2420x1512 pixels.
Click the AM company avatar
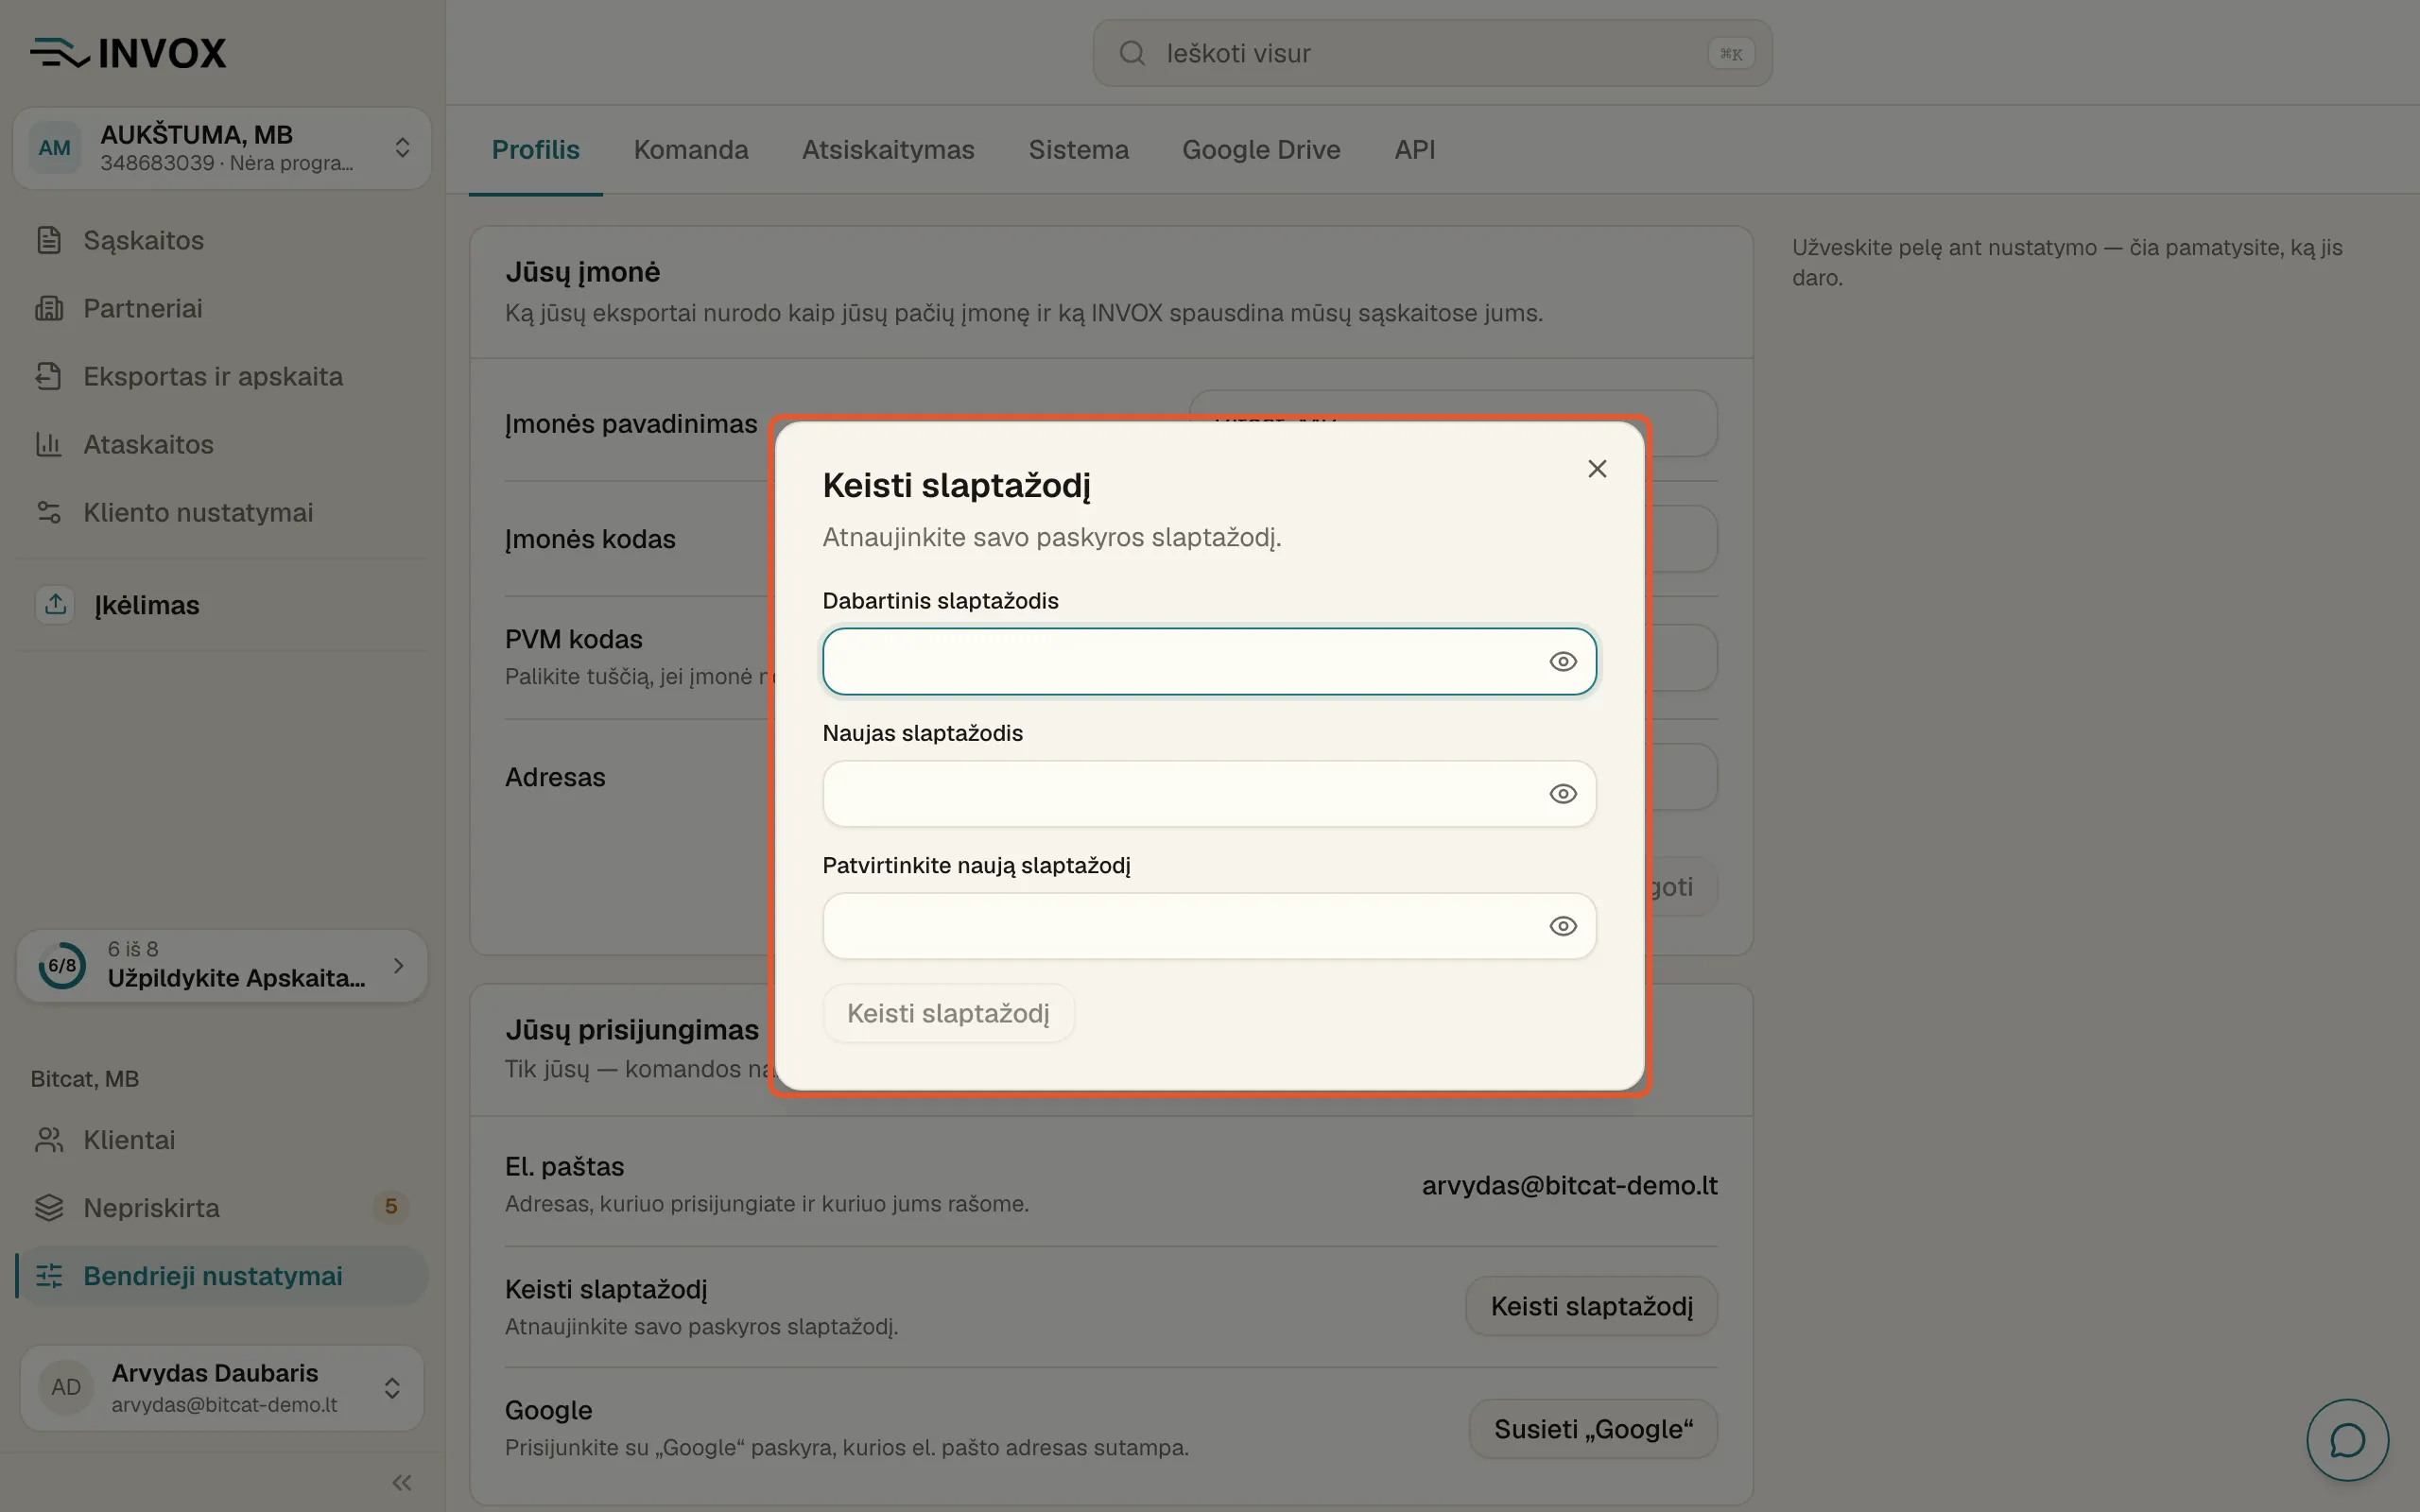(x=54, y=148)
